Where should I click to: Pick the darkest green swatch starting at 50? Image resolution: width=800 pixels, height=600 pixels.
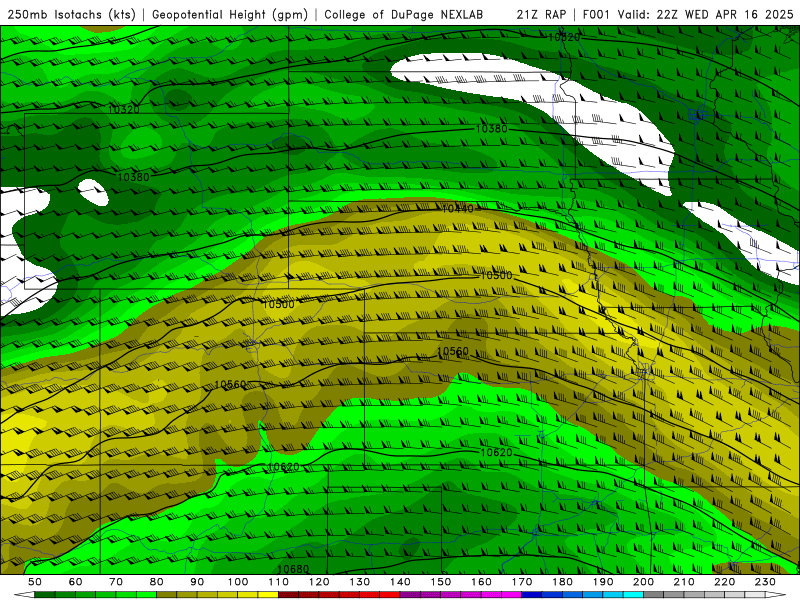pyautogui.click(x=45, y=595)
